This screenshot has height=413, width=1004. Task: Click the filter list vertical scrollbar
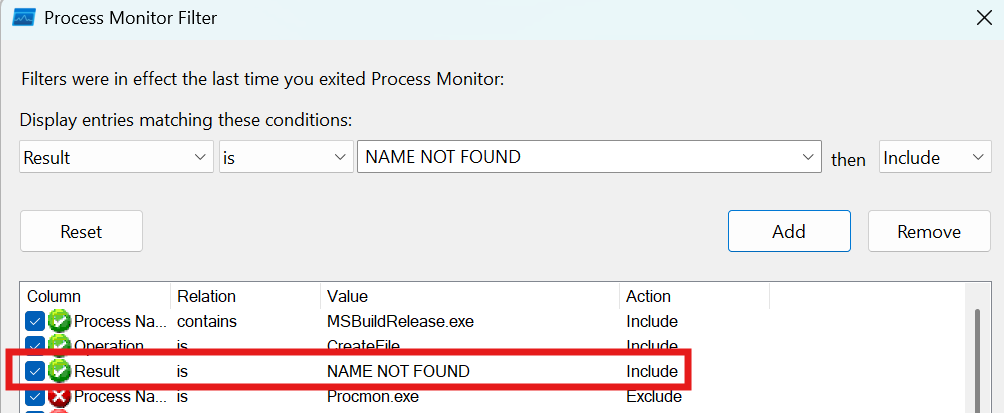coord(977,350)
